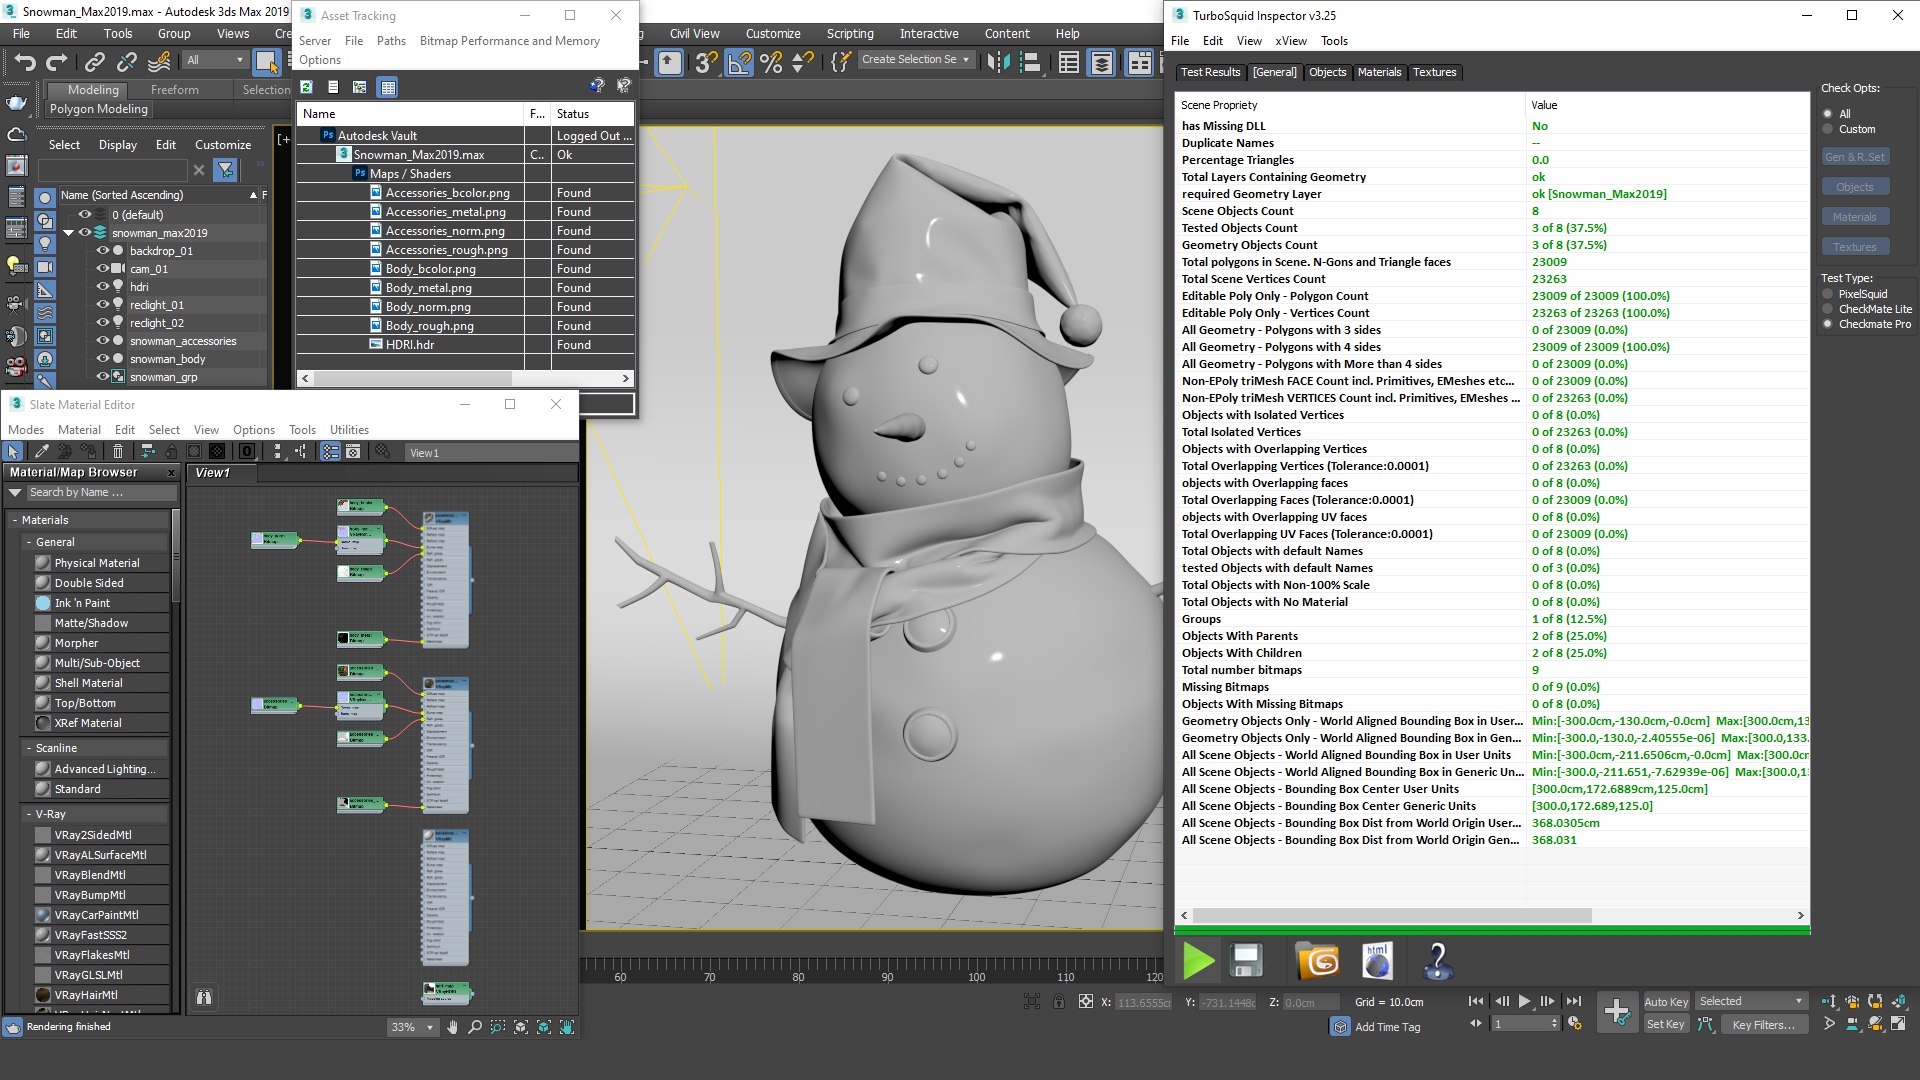Image resolution: width=1920 pixels, height=1080 pixels.
Task: Choose PixelSquid test type
Action: (x=1828, y=294)
